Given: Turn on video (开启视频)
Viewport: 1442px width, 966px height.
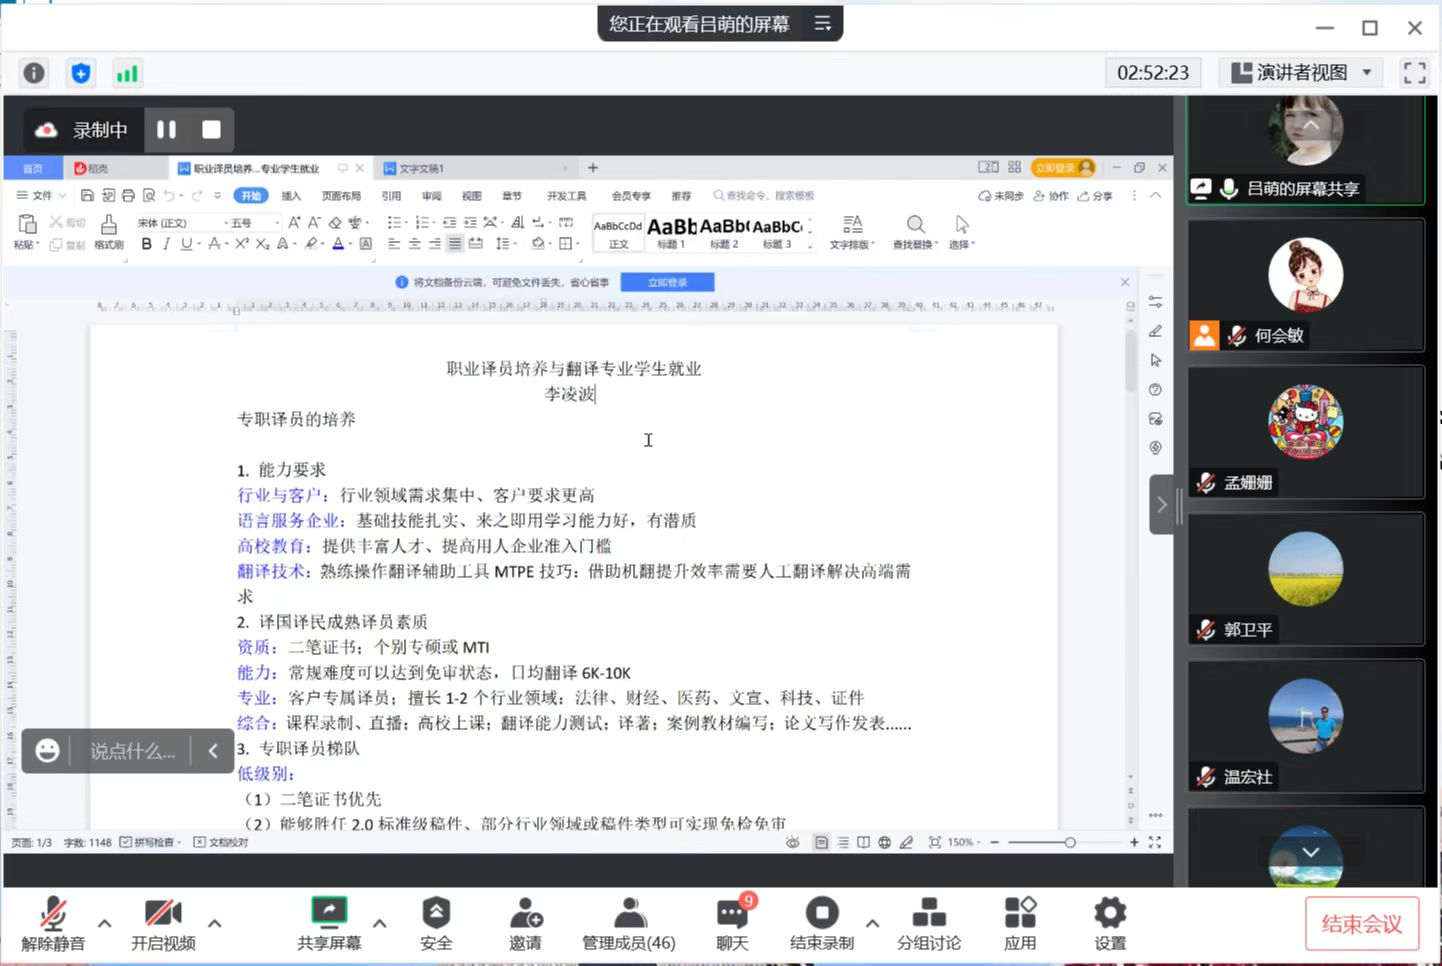Looking at the screenshot, I should (163, 923).
